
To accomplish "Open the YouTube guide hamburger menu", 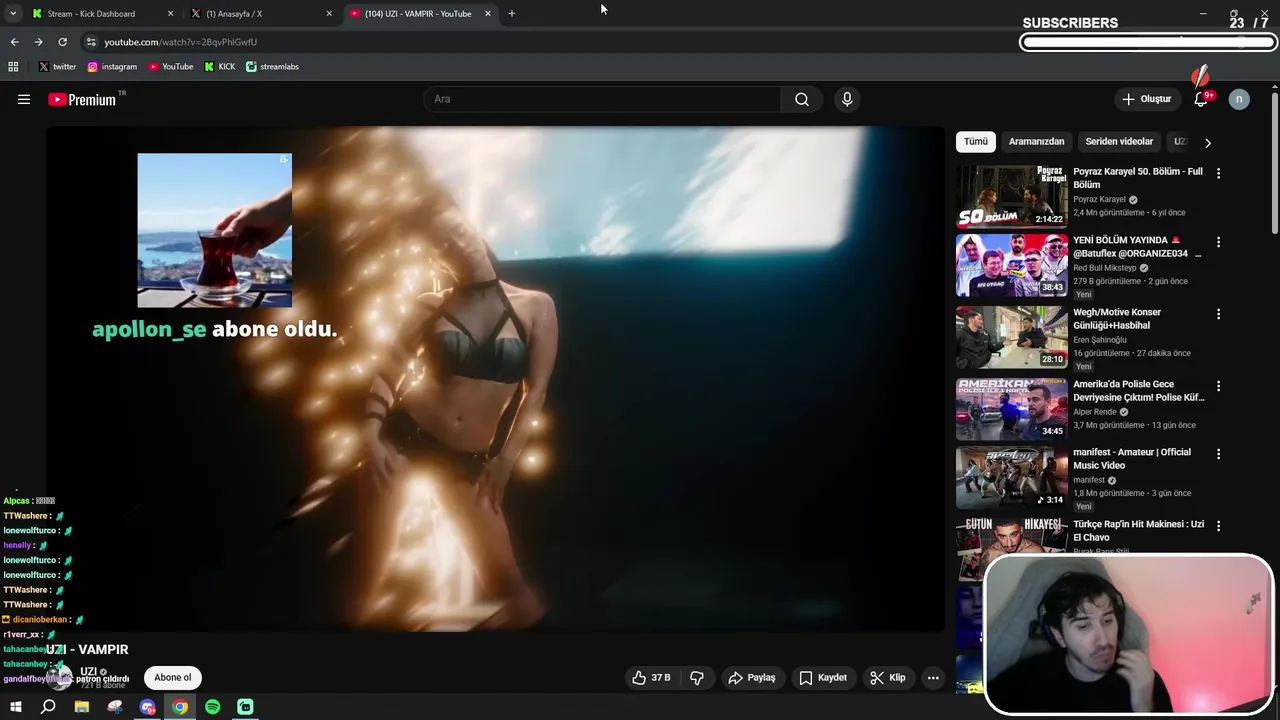I will coord(24,99).
